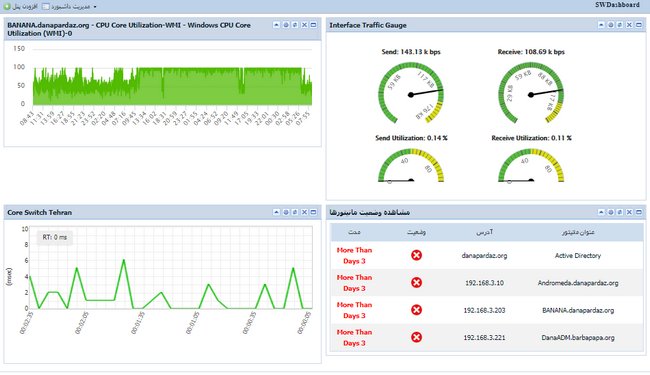Click the green add panel plus icon

click(x=7, y=6)
